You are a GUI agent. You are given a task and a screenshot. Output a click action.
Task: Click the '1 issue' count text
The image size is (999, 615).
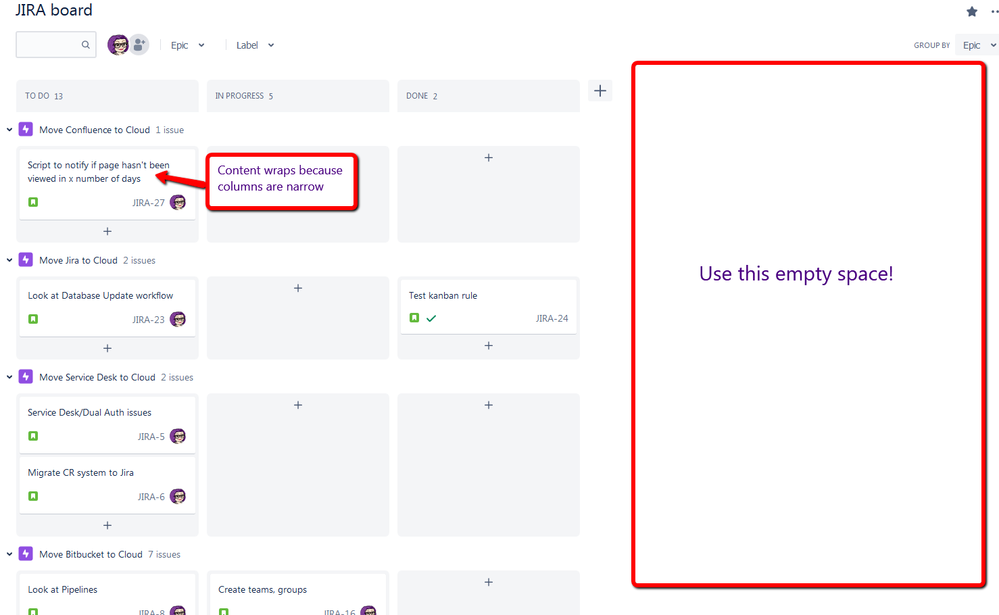(169, 130)
